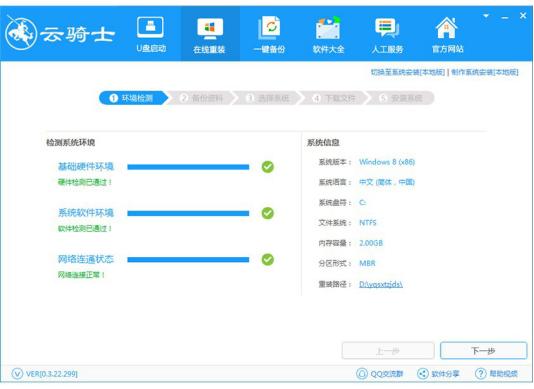Click VER[0.3.22.299] version text
The height and width of the screenshot is (389, 534).
(x=52, y=374)
